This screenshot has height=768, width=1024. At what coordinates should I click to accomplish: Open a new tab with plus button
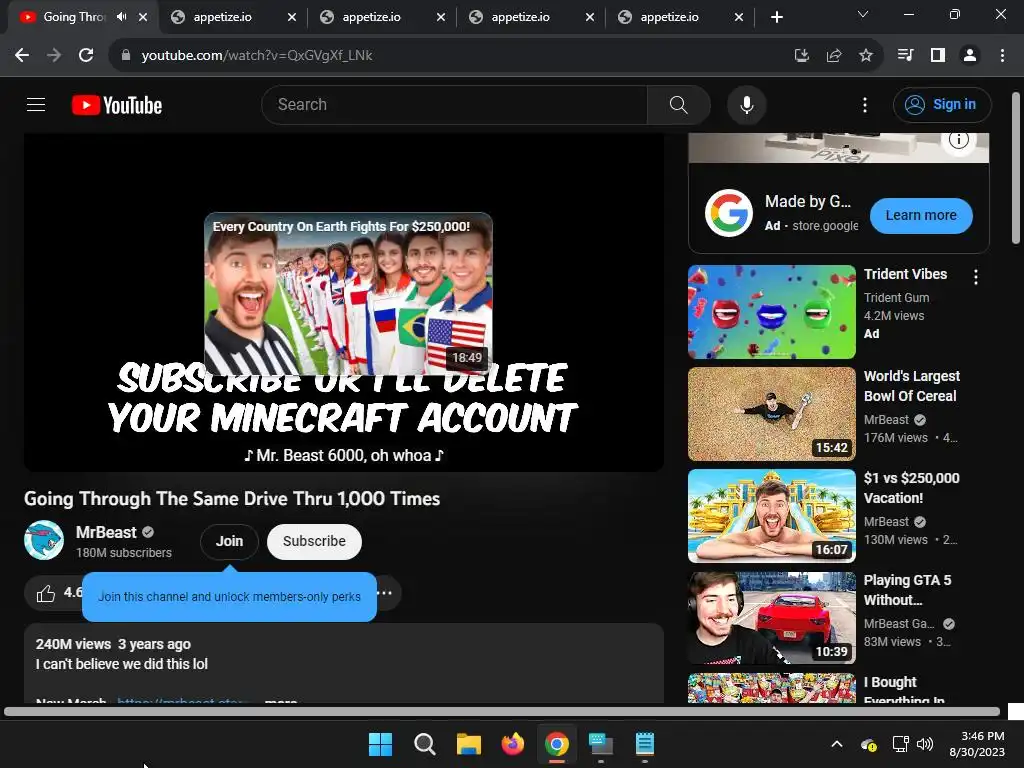click(x=776, y=17)
